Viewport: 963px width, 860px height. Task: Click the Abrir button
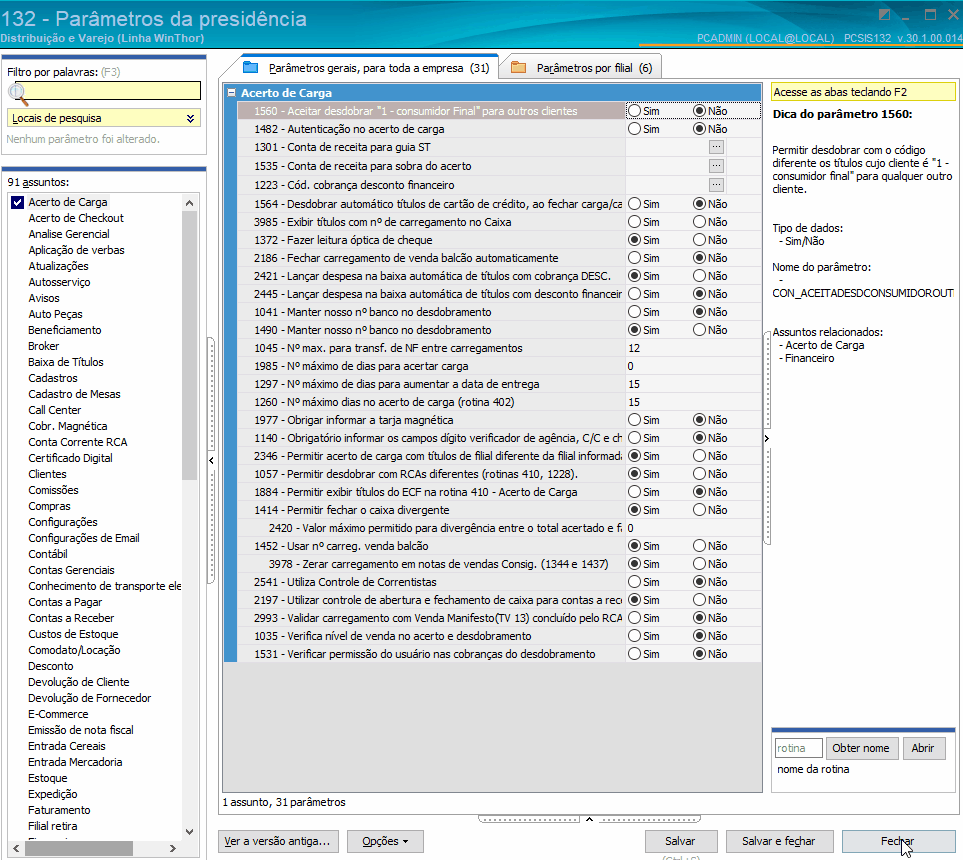[922, 748]
